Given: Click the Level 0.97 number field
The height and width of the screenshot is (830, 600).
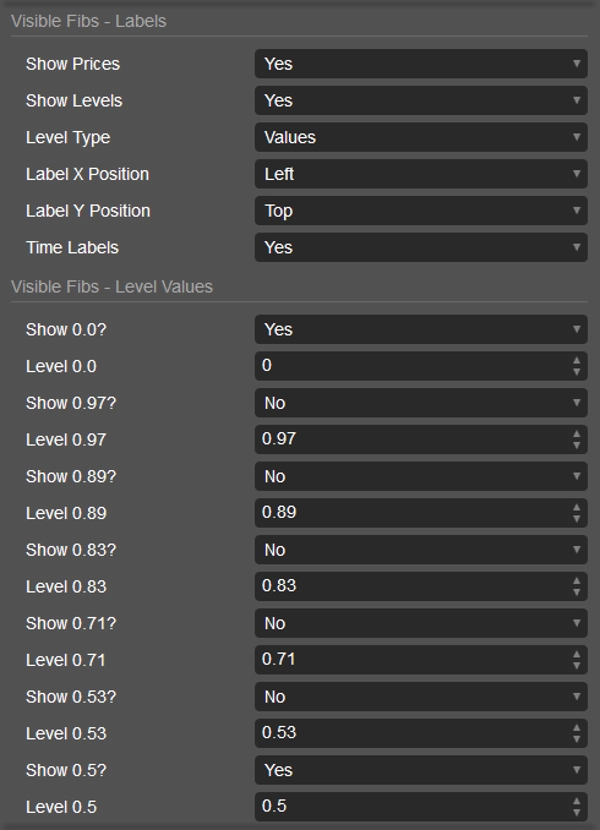Looking at the screenshot, I should (410, 439).
